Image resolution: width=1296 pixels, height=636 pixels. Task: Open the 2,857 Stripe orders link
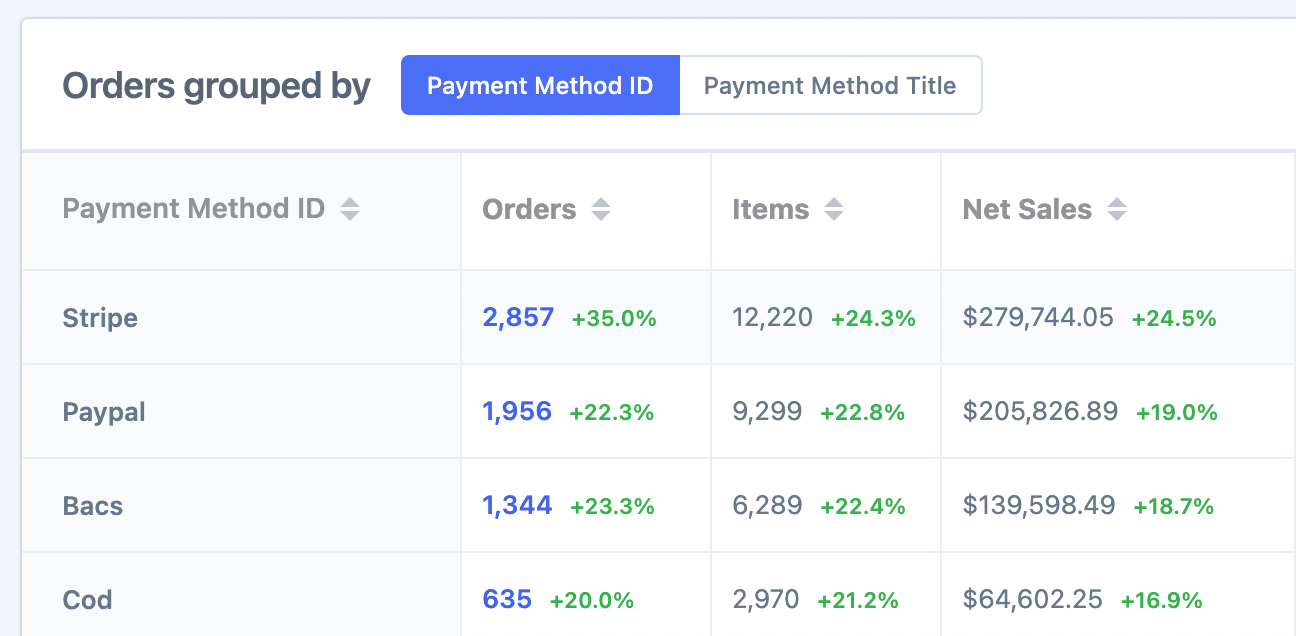click(517, 317)
